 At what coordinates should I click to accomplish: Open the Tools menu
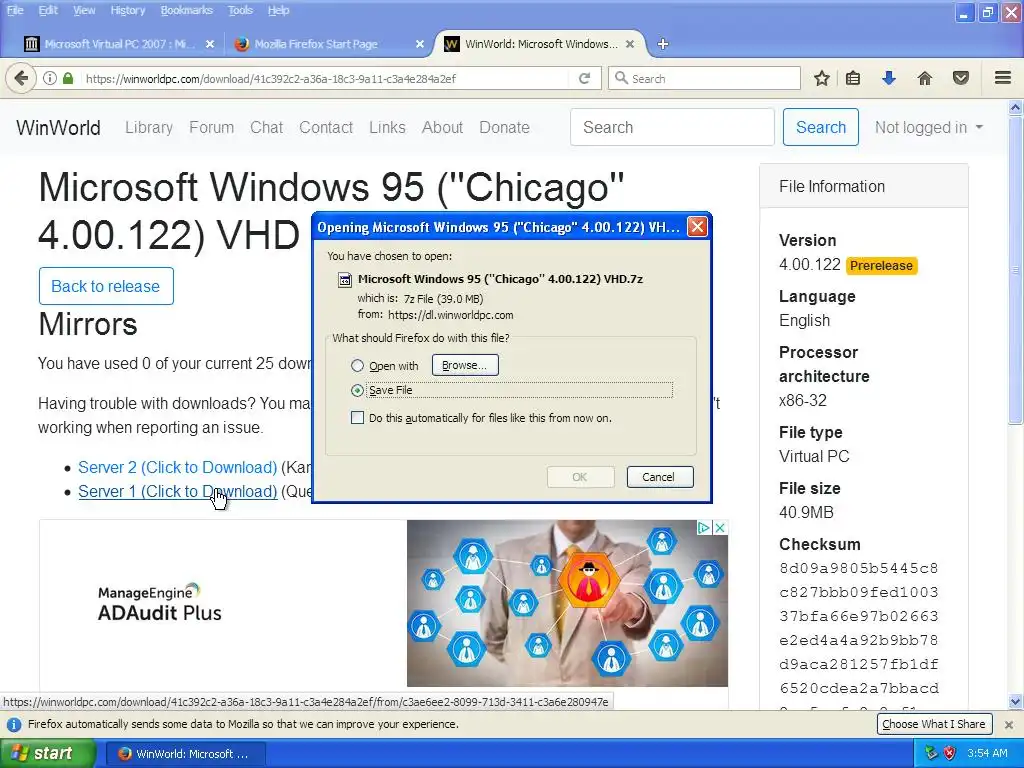(x=240, y=10)
